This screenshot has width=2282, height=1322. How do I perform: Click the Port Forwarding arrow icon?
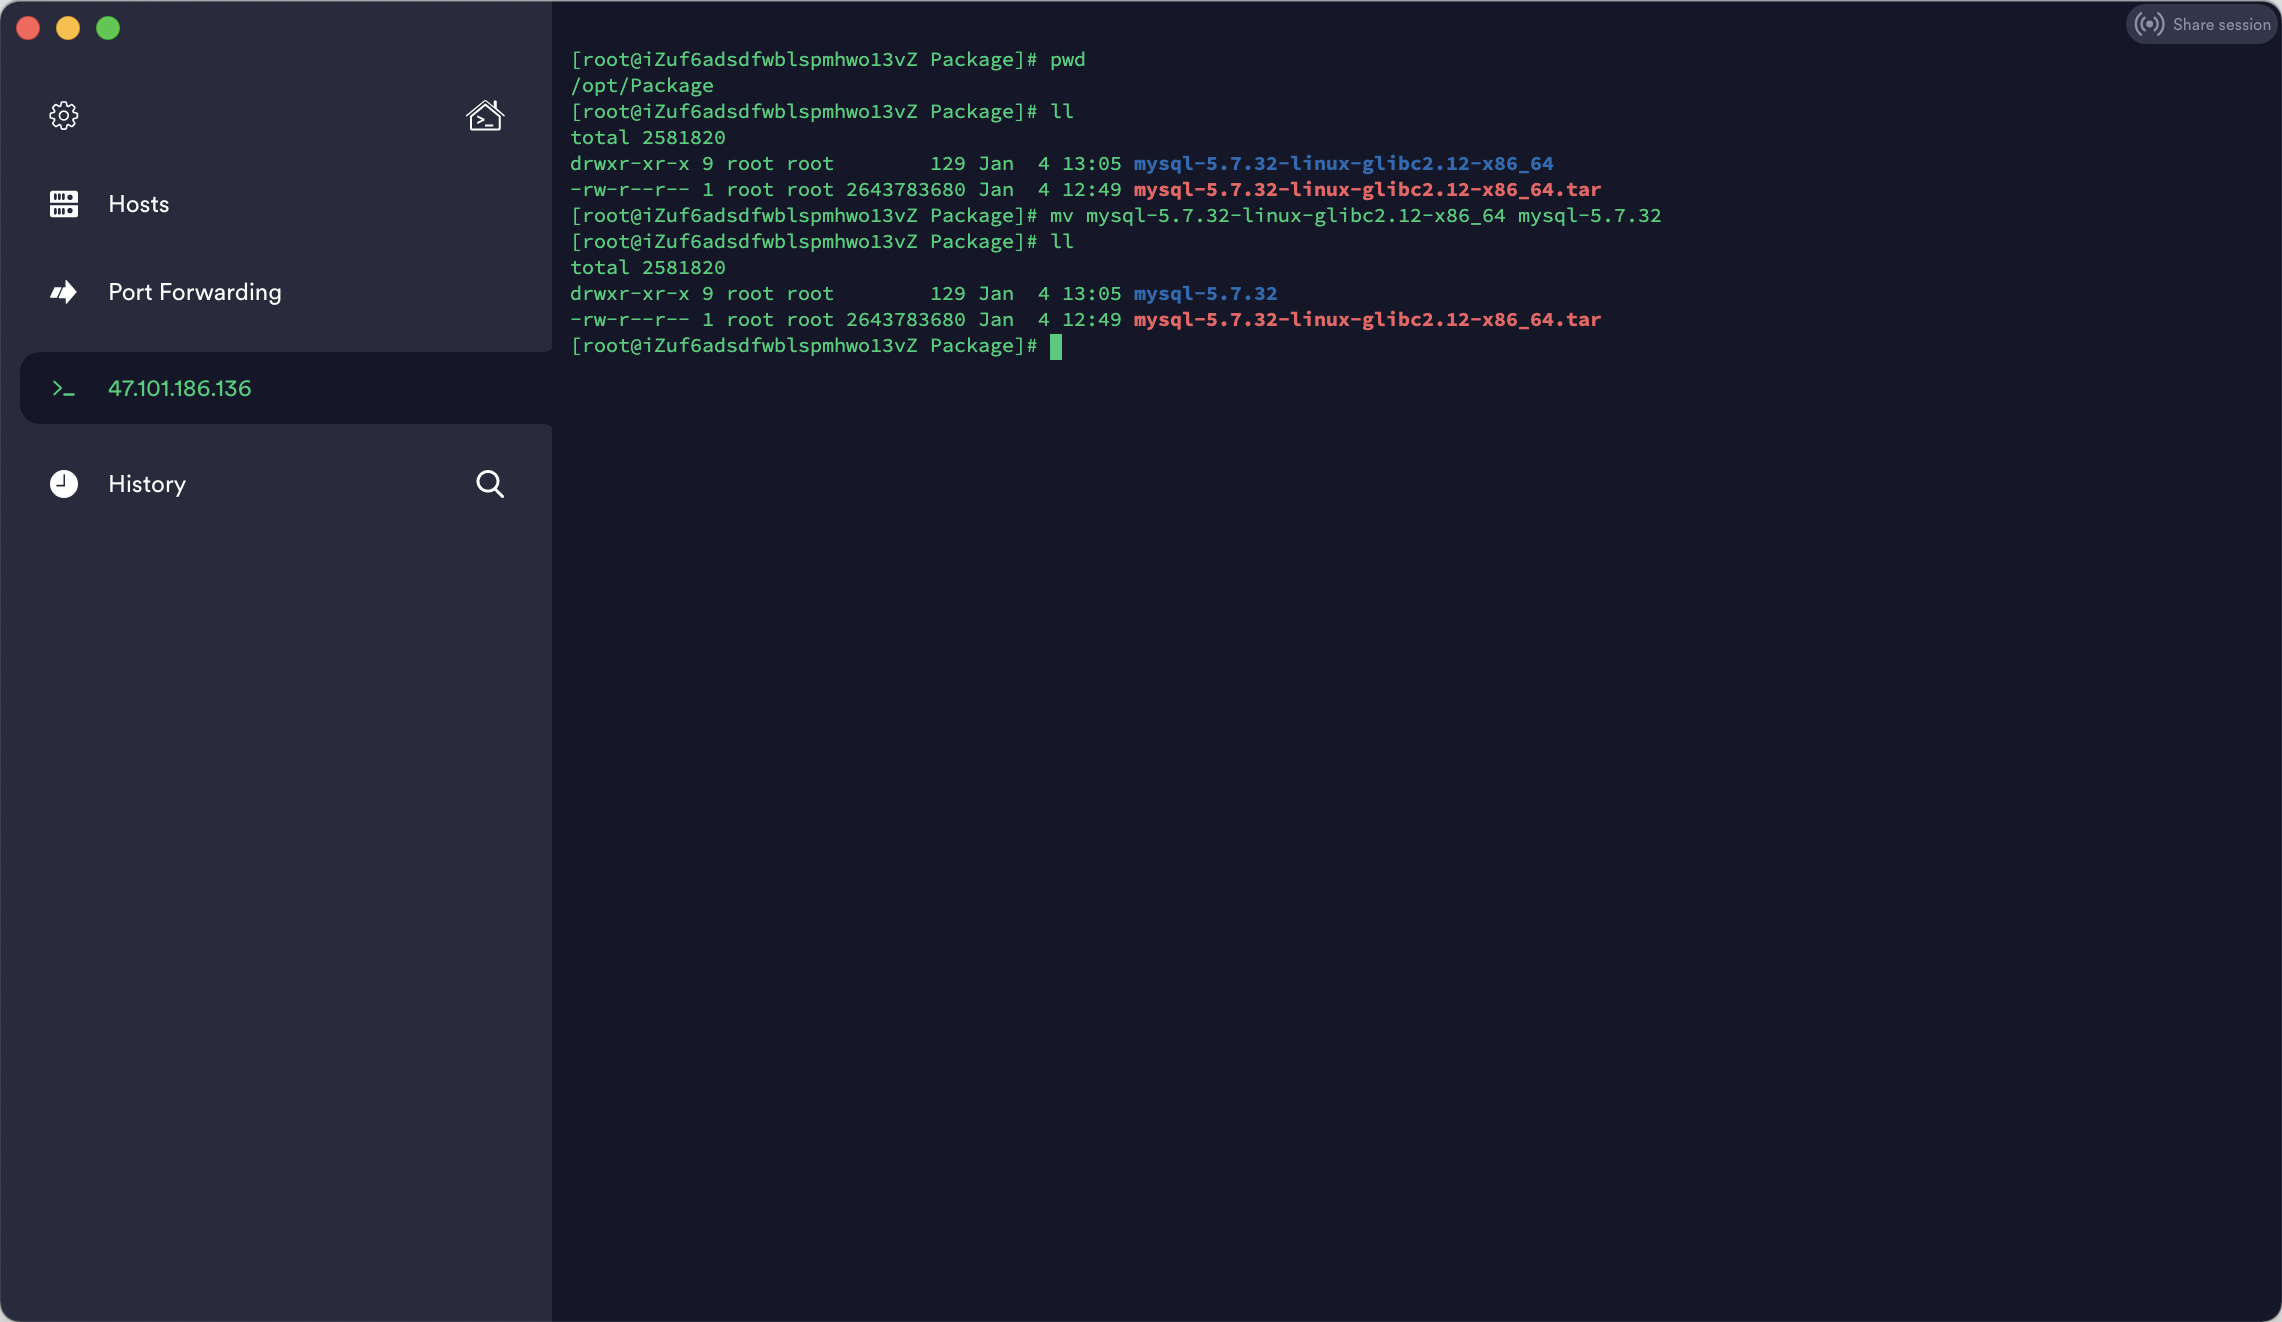point(64,292)
